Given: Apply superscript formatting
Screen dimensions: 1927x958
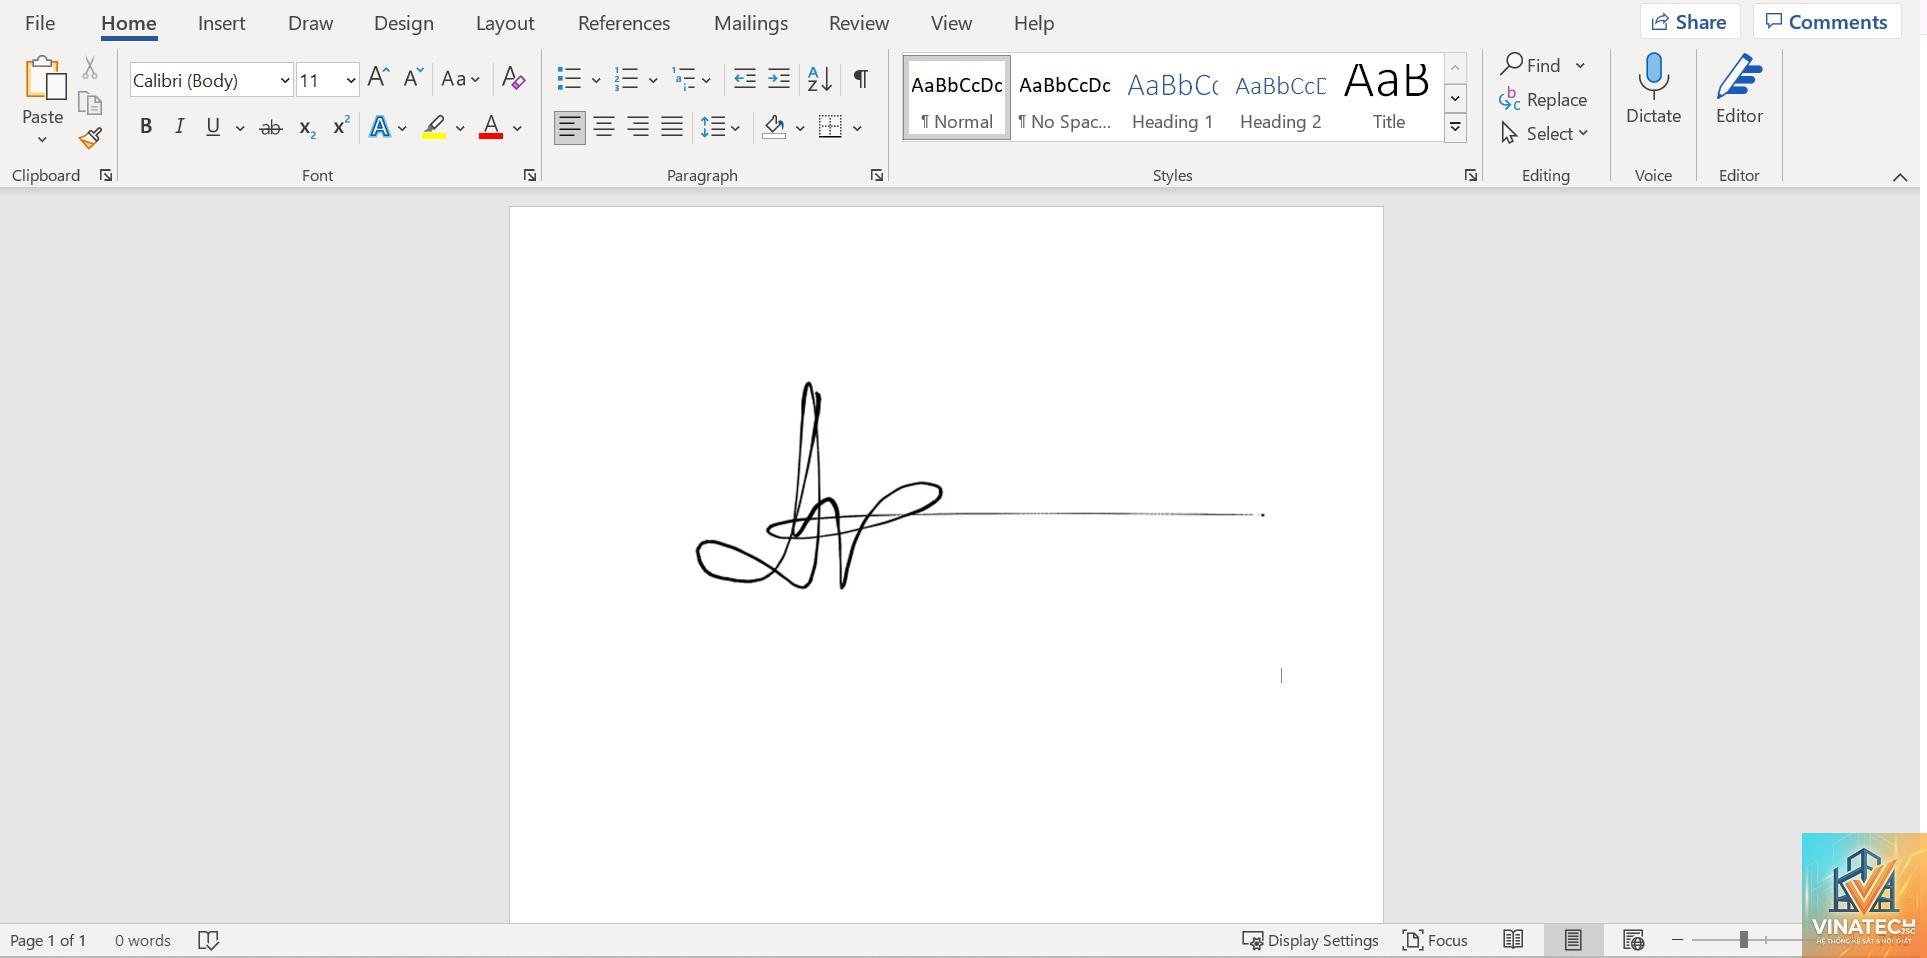Looking at the screenshot, I should [x=341, y=126].
